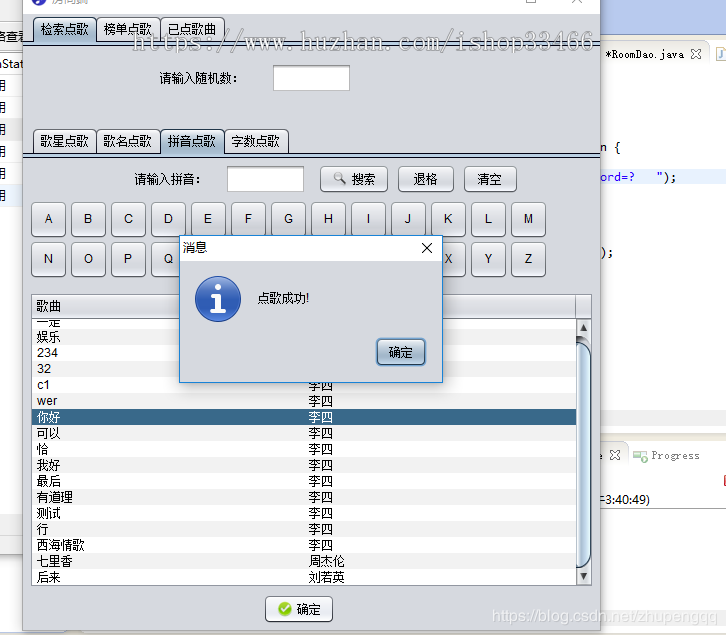This screenshot has width=726, height=635.
Task: Click scrollbar down arrow of song list
Action: 583,576
